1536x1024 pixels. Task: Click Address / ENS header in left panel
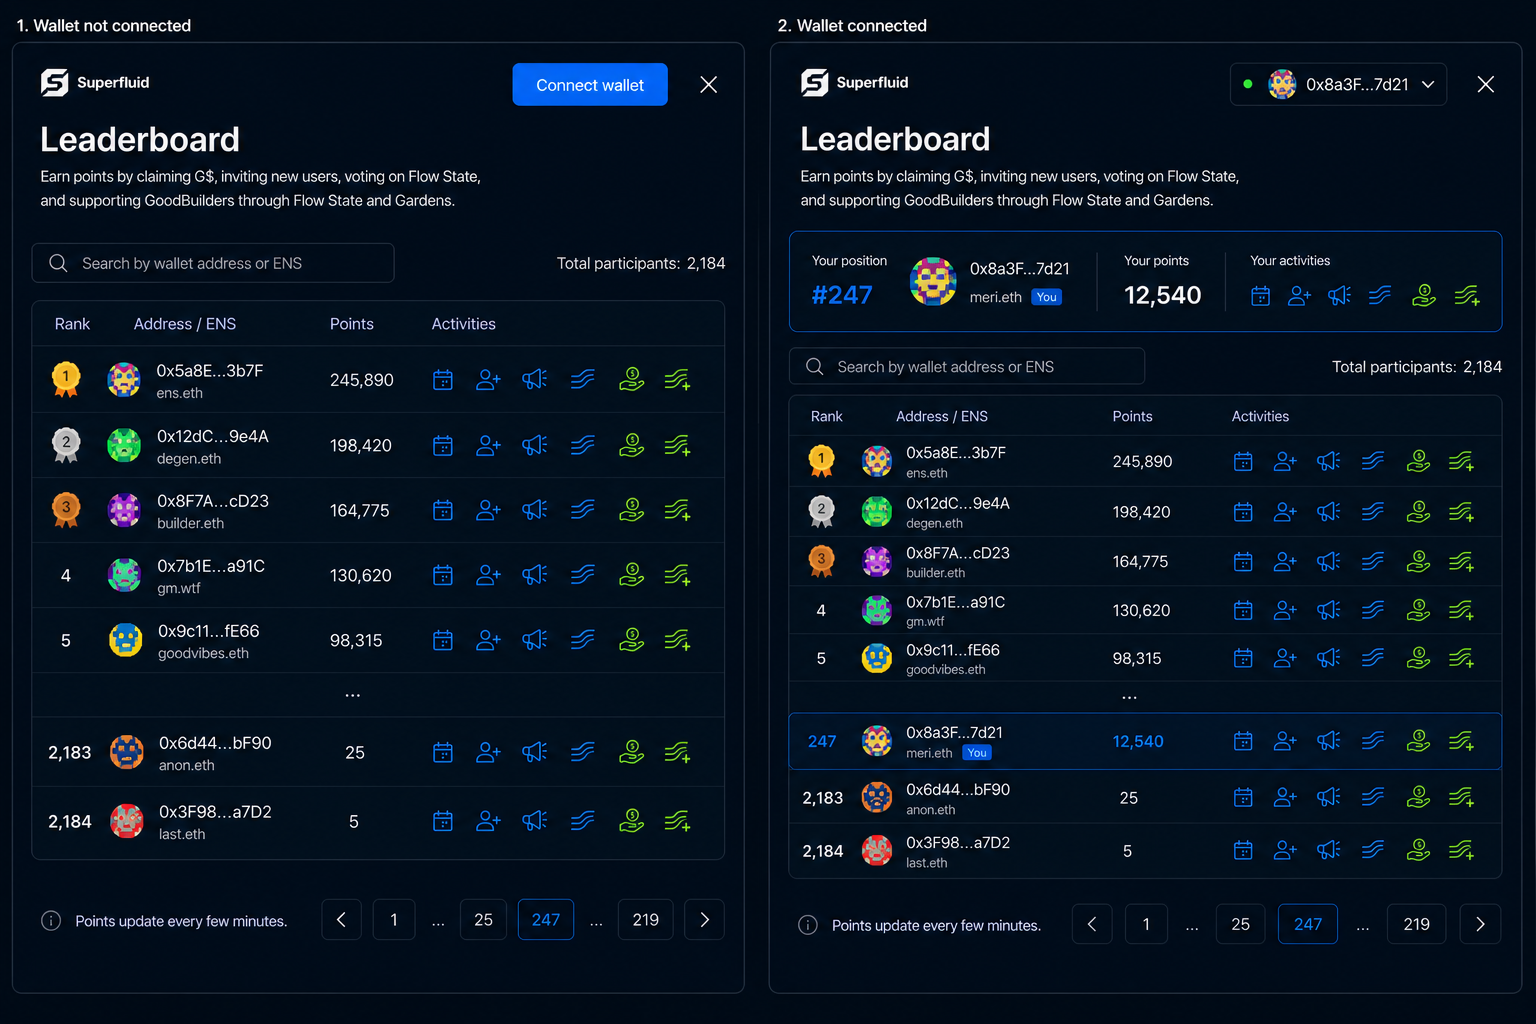[x=185, y=324]
